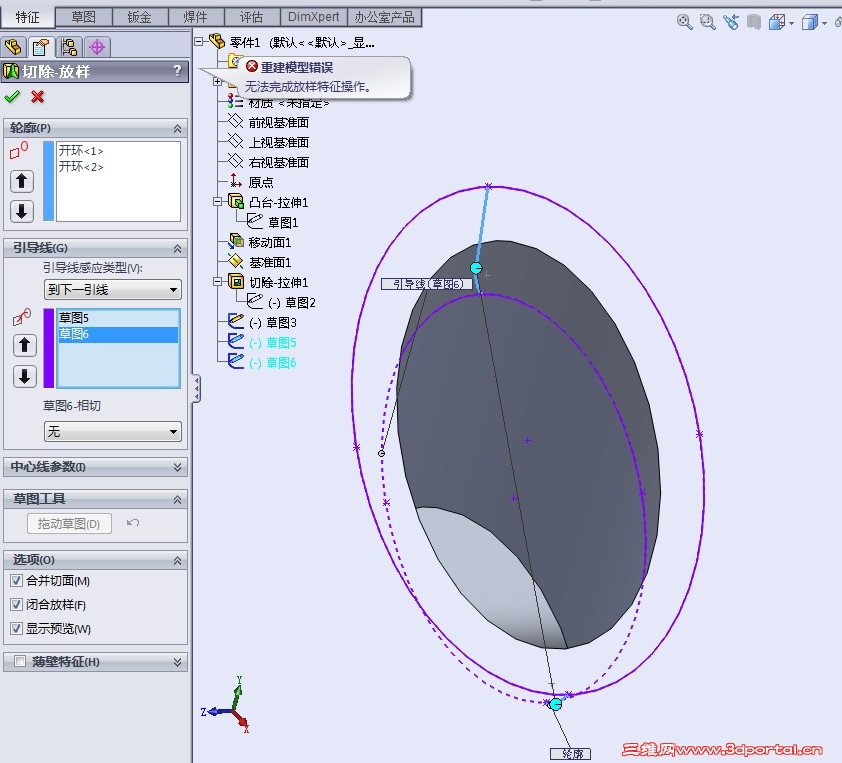This screenshot has height=763, width=842.
Task: Click the Previous View telescope icon
Action: pos(731,21)
